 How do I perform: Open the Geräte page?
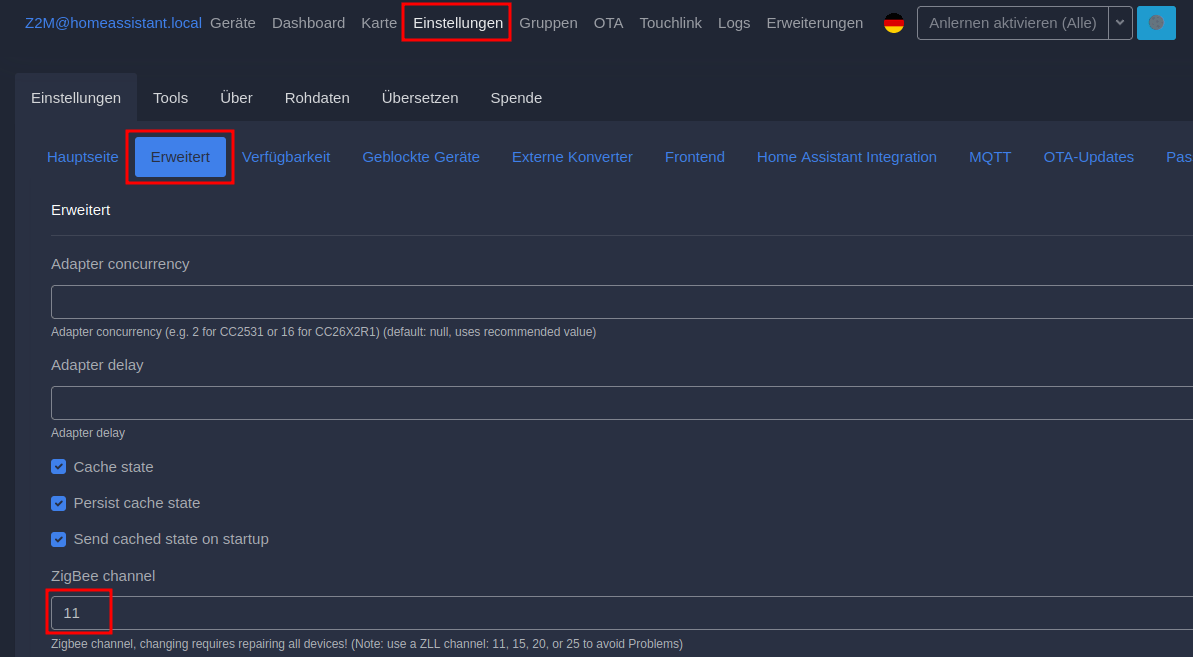click(232, 23)
